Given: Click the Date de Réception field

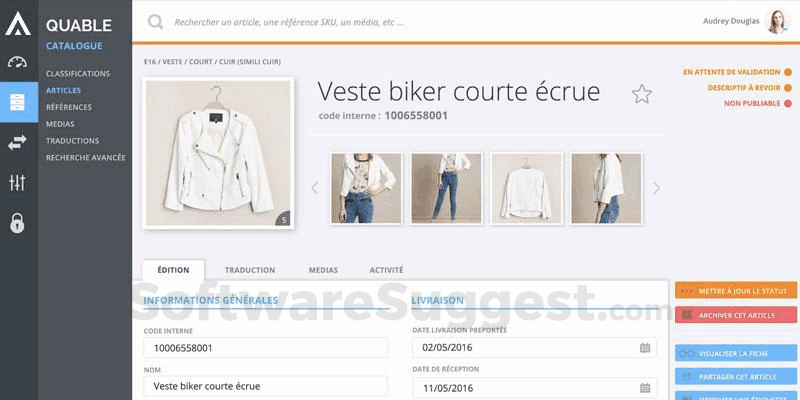Looking at the screenshot, I should [534, 388].
